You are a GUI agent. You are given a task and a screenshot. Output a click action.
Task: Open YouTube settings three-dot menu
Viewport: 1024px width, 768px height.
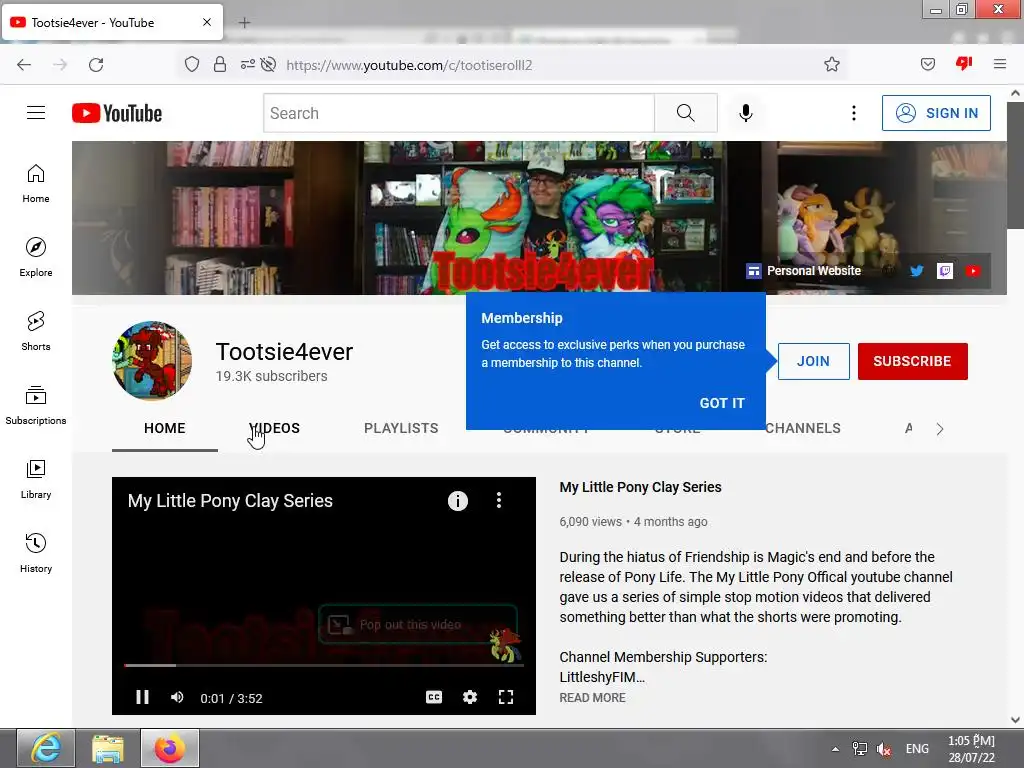854,113
